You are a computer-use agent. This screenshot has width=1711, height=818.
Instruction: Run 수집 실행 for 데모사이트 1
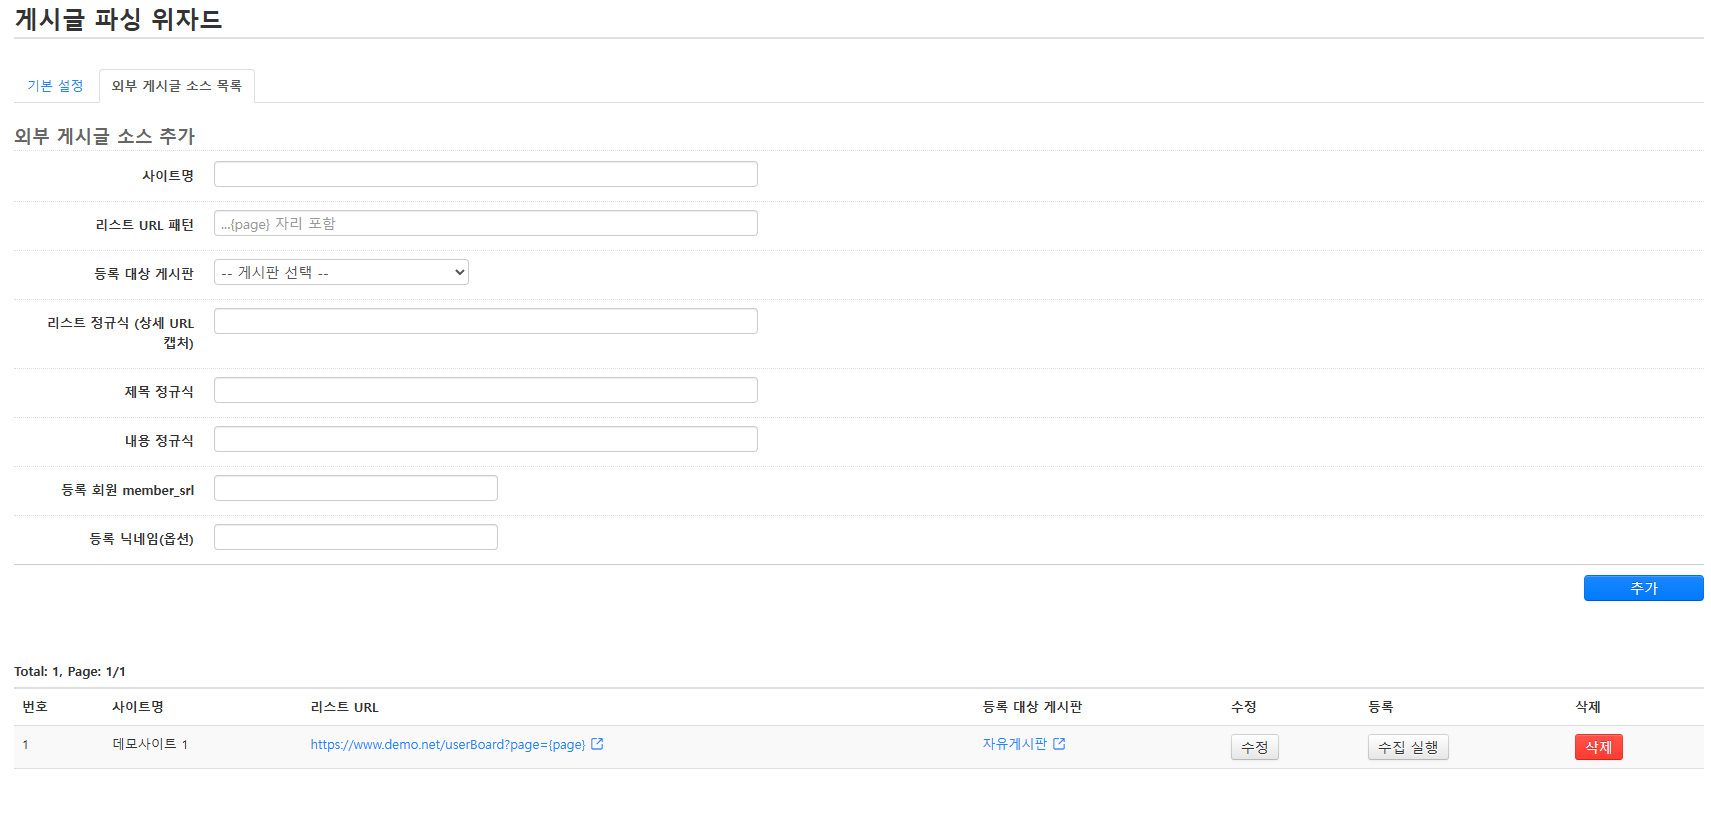(1407, 747)
